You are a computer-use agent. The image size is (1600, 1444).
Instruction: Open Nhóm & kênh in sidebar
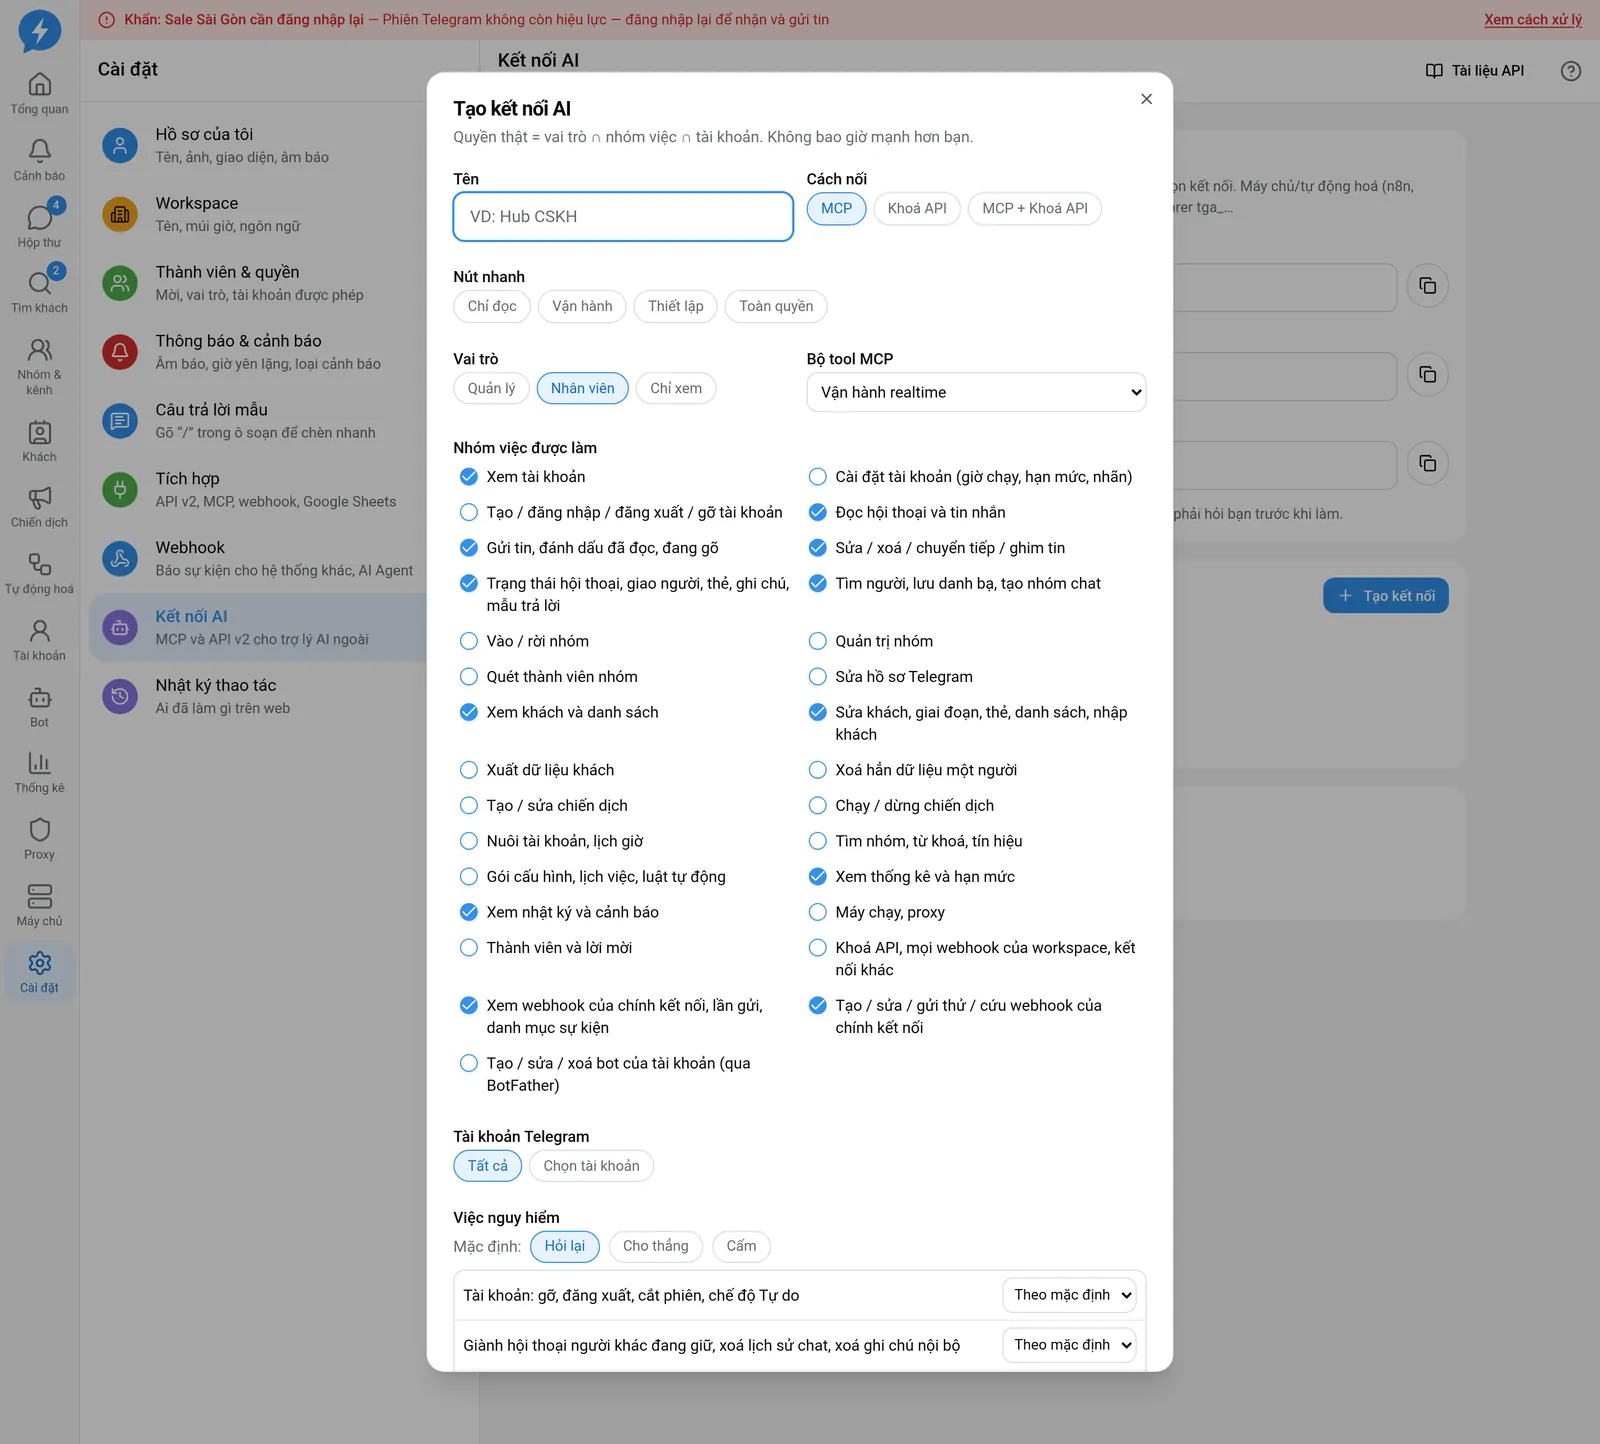click(x=39, y=366)
